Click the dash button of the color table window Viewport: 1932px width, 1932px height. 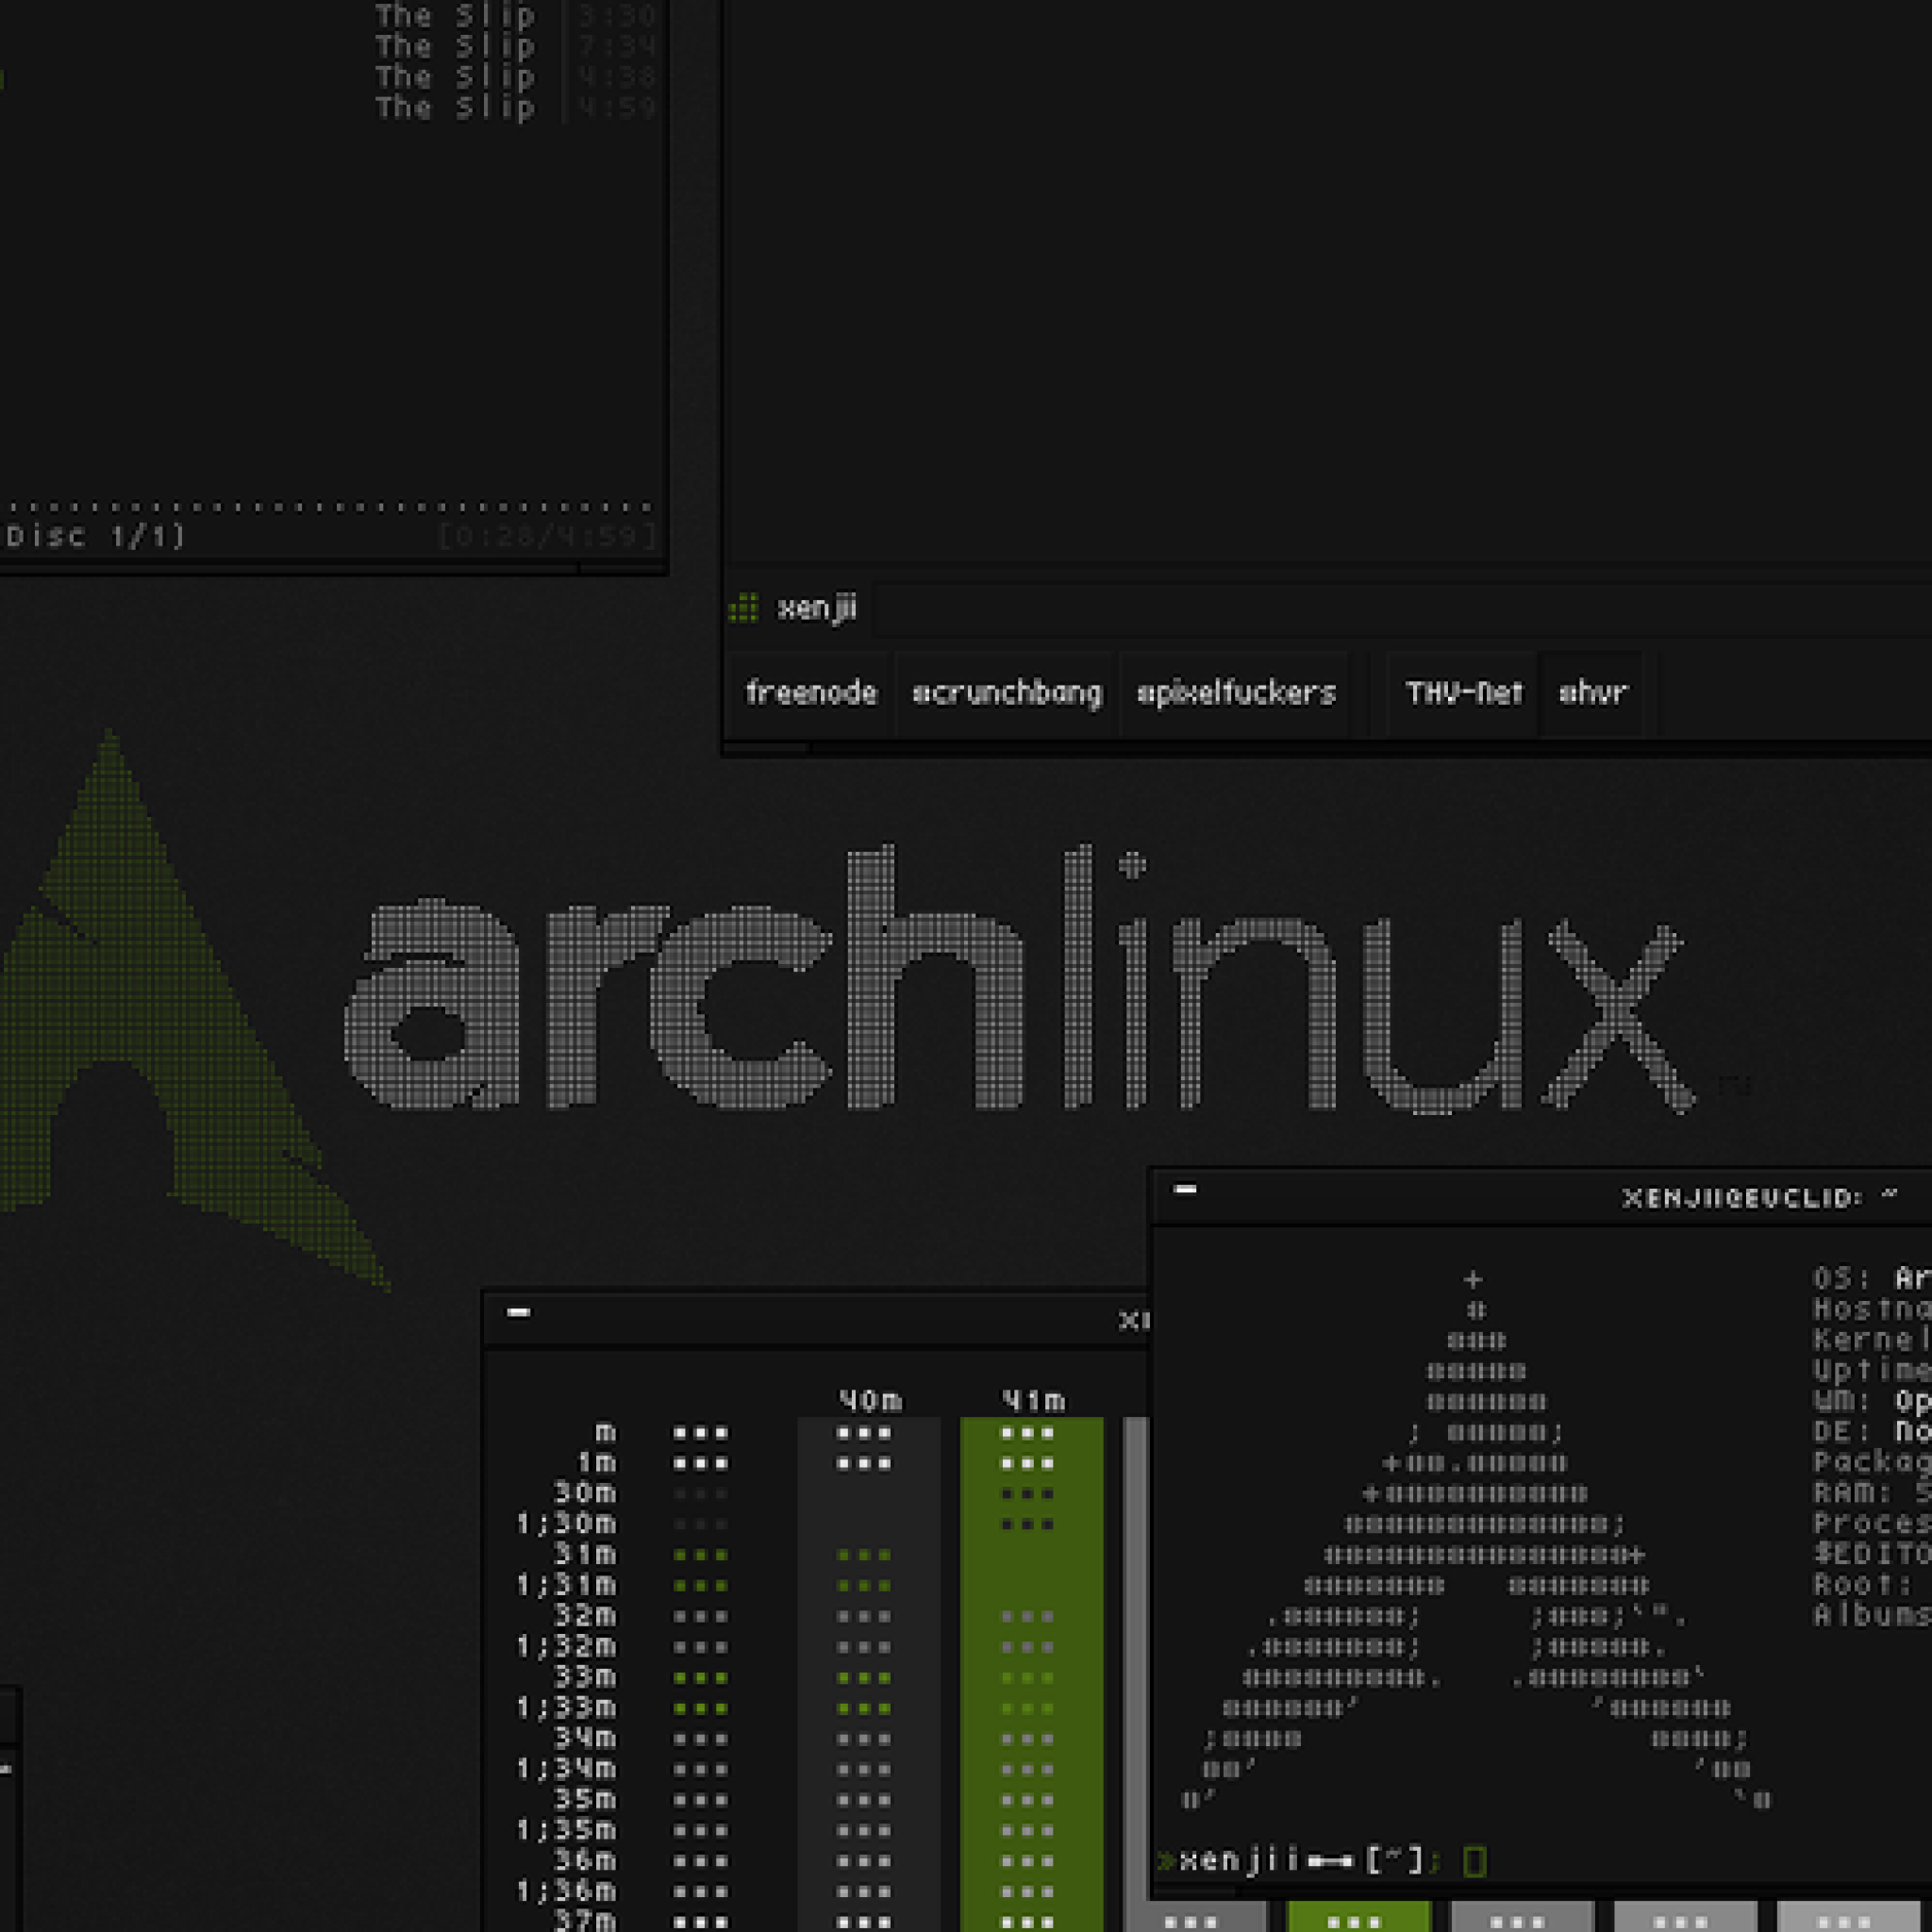click(518, 1312)
